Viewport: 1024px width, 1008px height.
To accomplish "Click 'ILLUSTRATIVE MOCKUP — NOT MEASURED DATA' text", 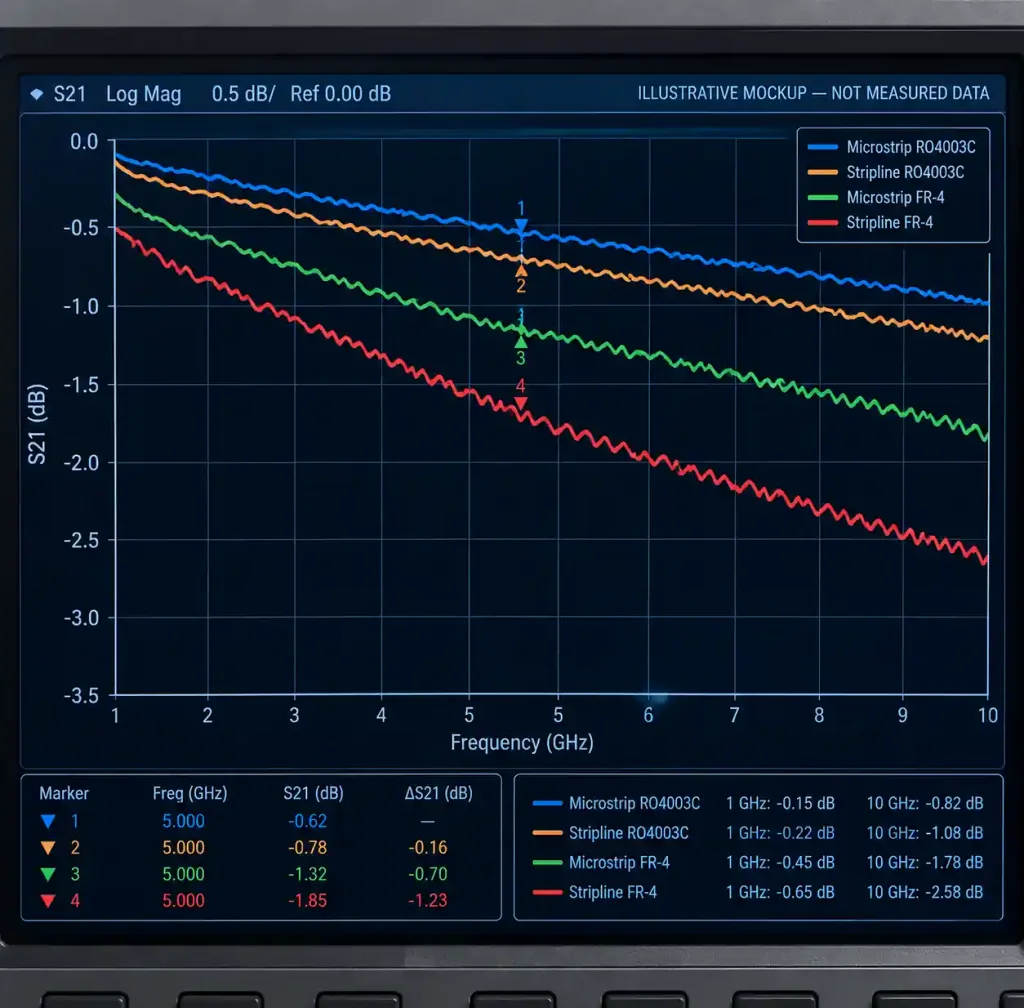I will point(813,93).
